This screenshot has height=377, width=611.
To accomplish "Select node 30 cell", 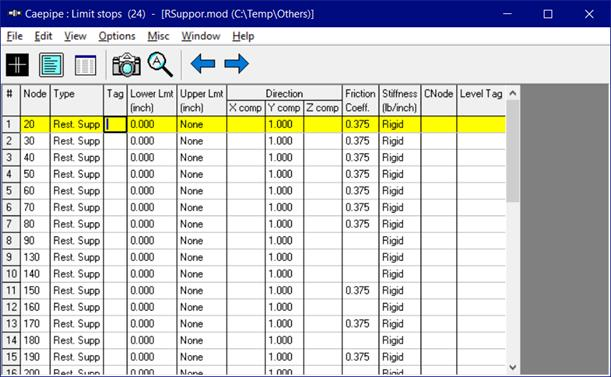I will [35, 141].
